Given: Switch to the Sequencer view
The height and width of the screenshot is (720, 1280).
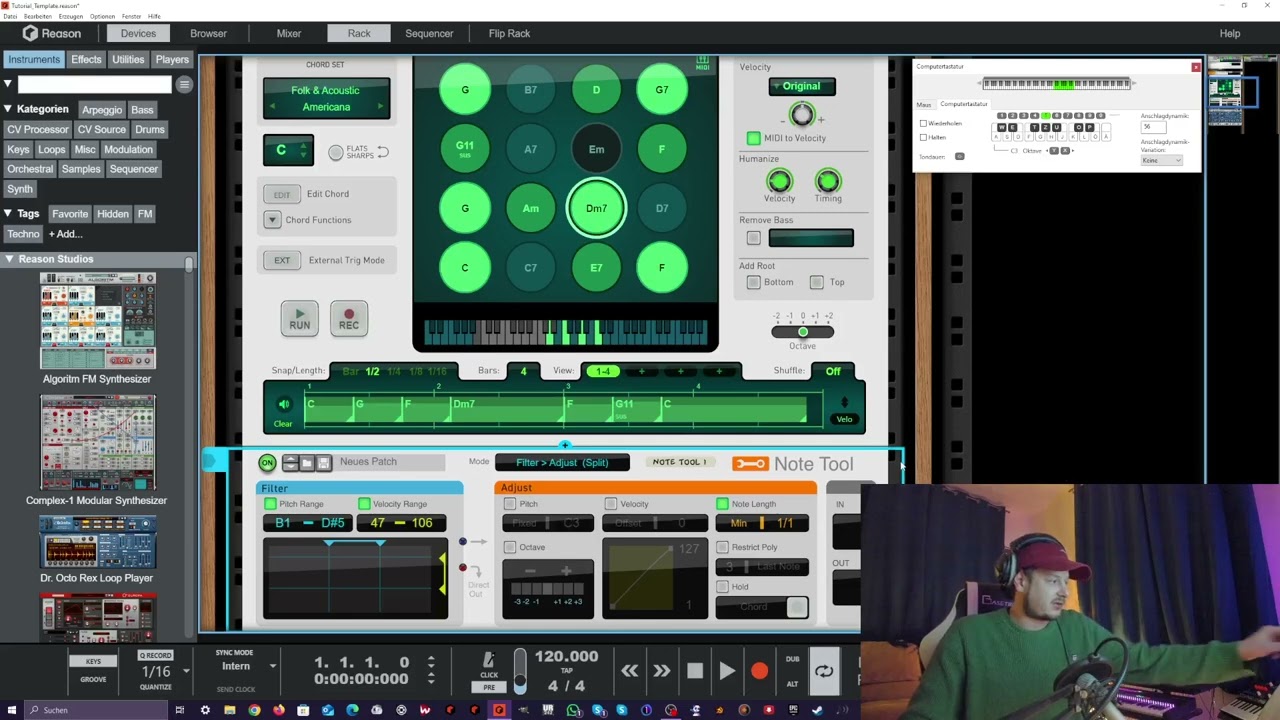Looking at the screenshot, I should tap(429, 33).
